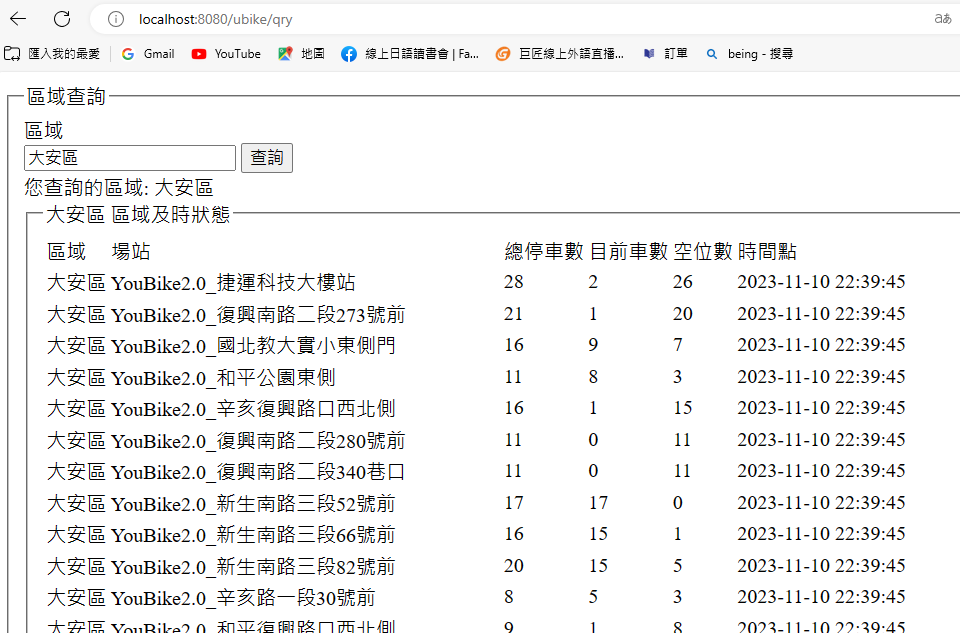Open 訂單 bookmark
Screen dimensions: 960x633
[x=666, y=54]
